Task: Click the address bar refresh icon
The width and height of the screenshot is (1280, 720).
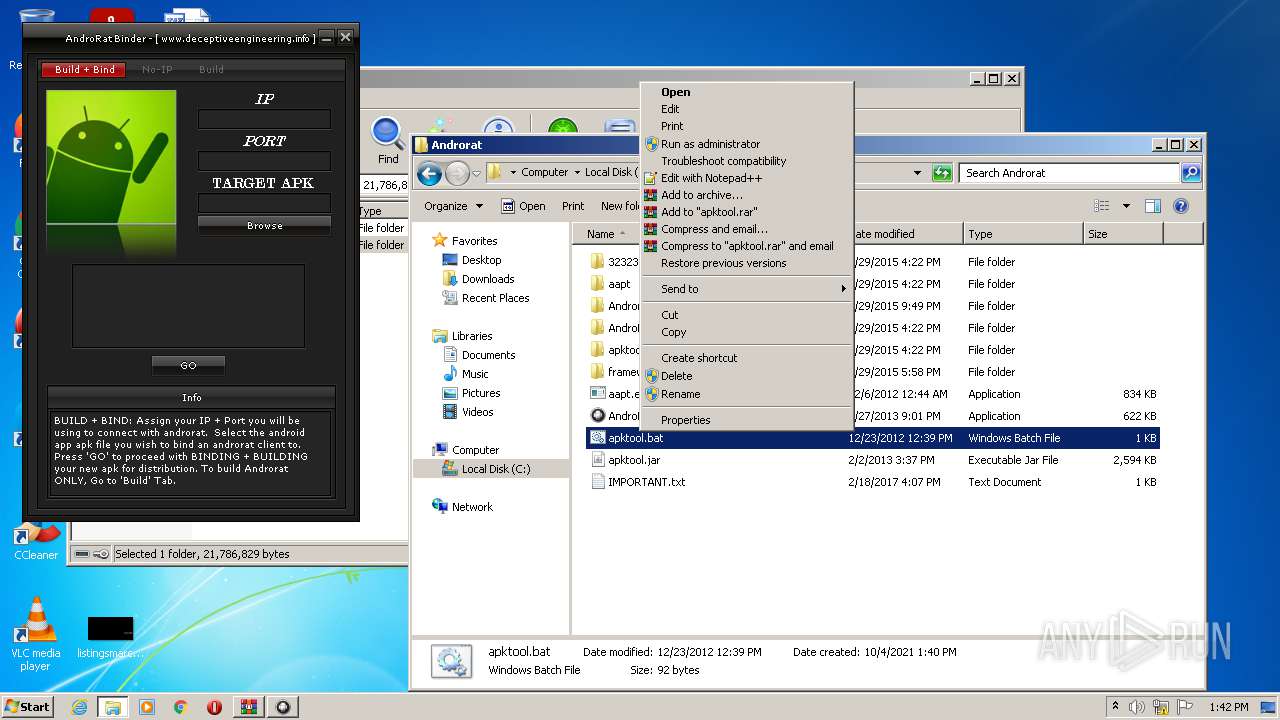Action: 941,173
